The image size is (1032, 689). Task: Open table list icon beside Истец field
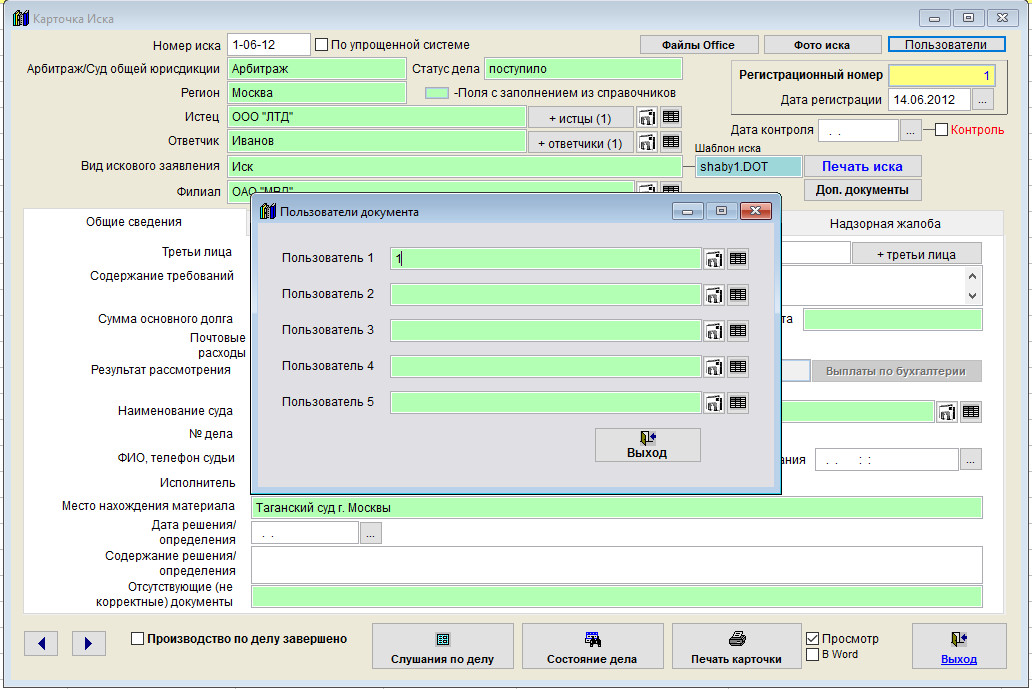tap(671, 117)
